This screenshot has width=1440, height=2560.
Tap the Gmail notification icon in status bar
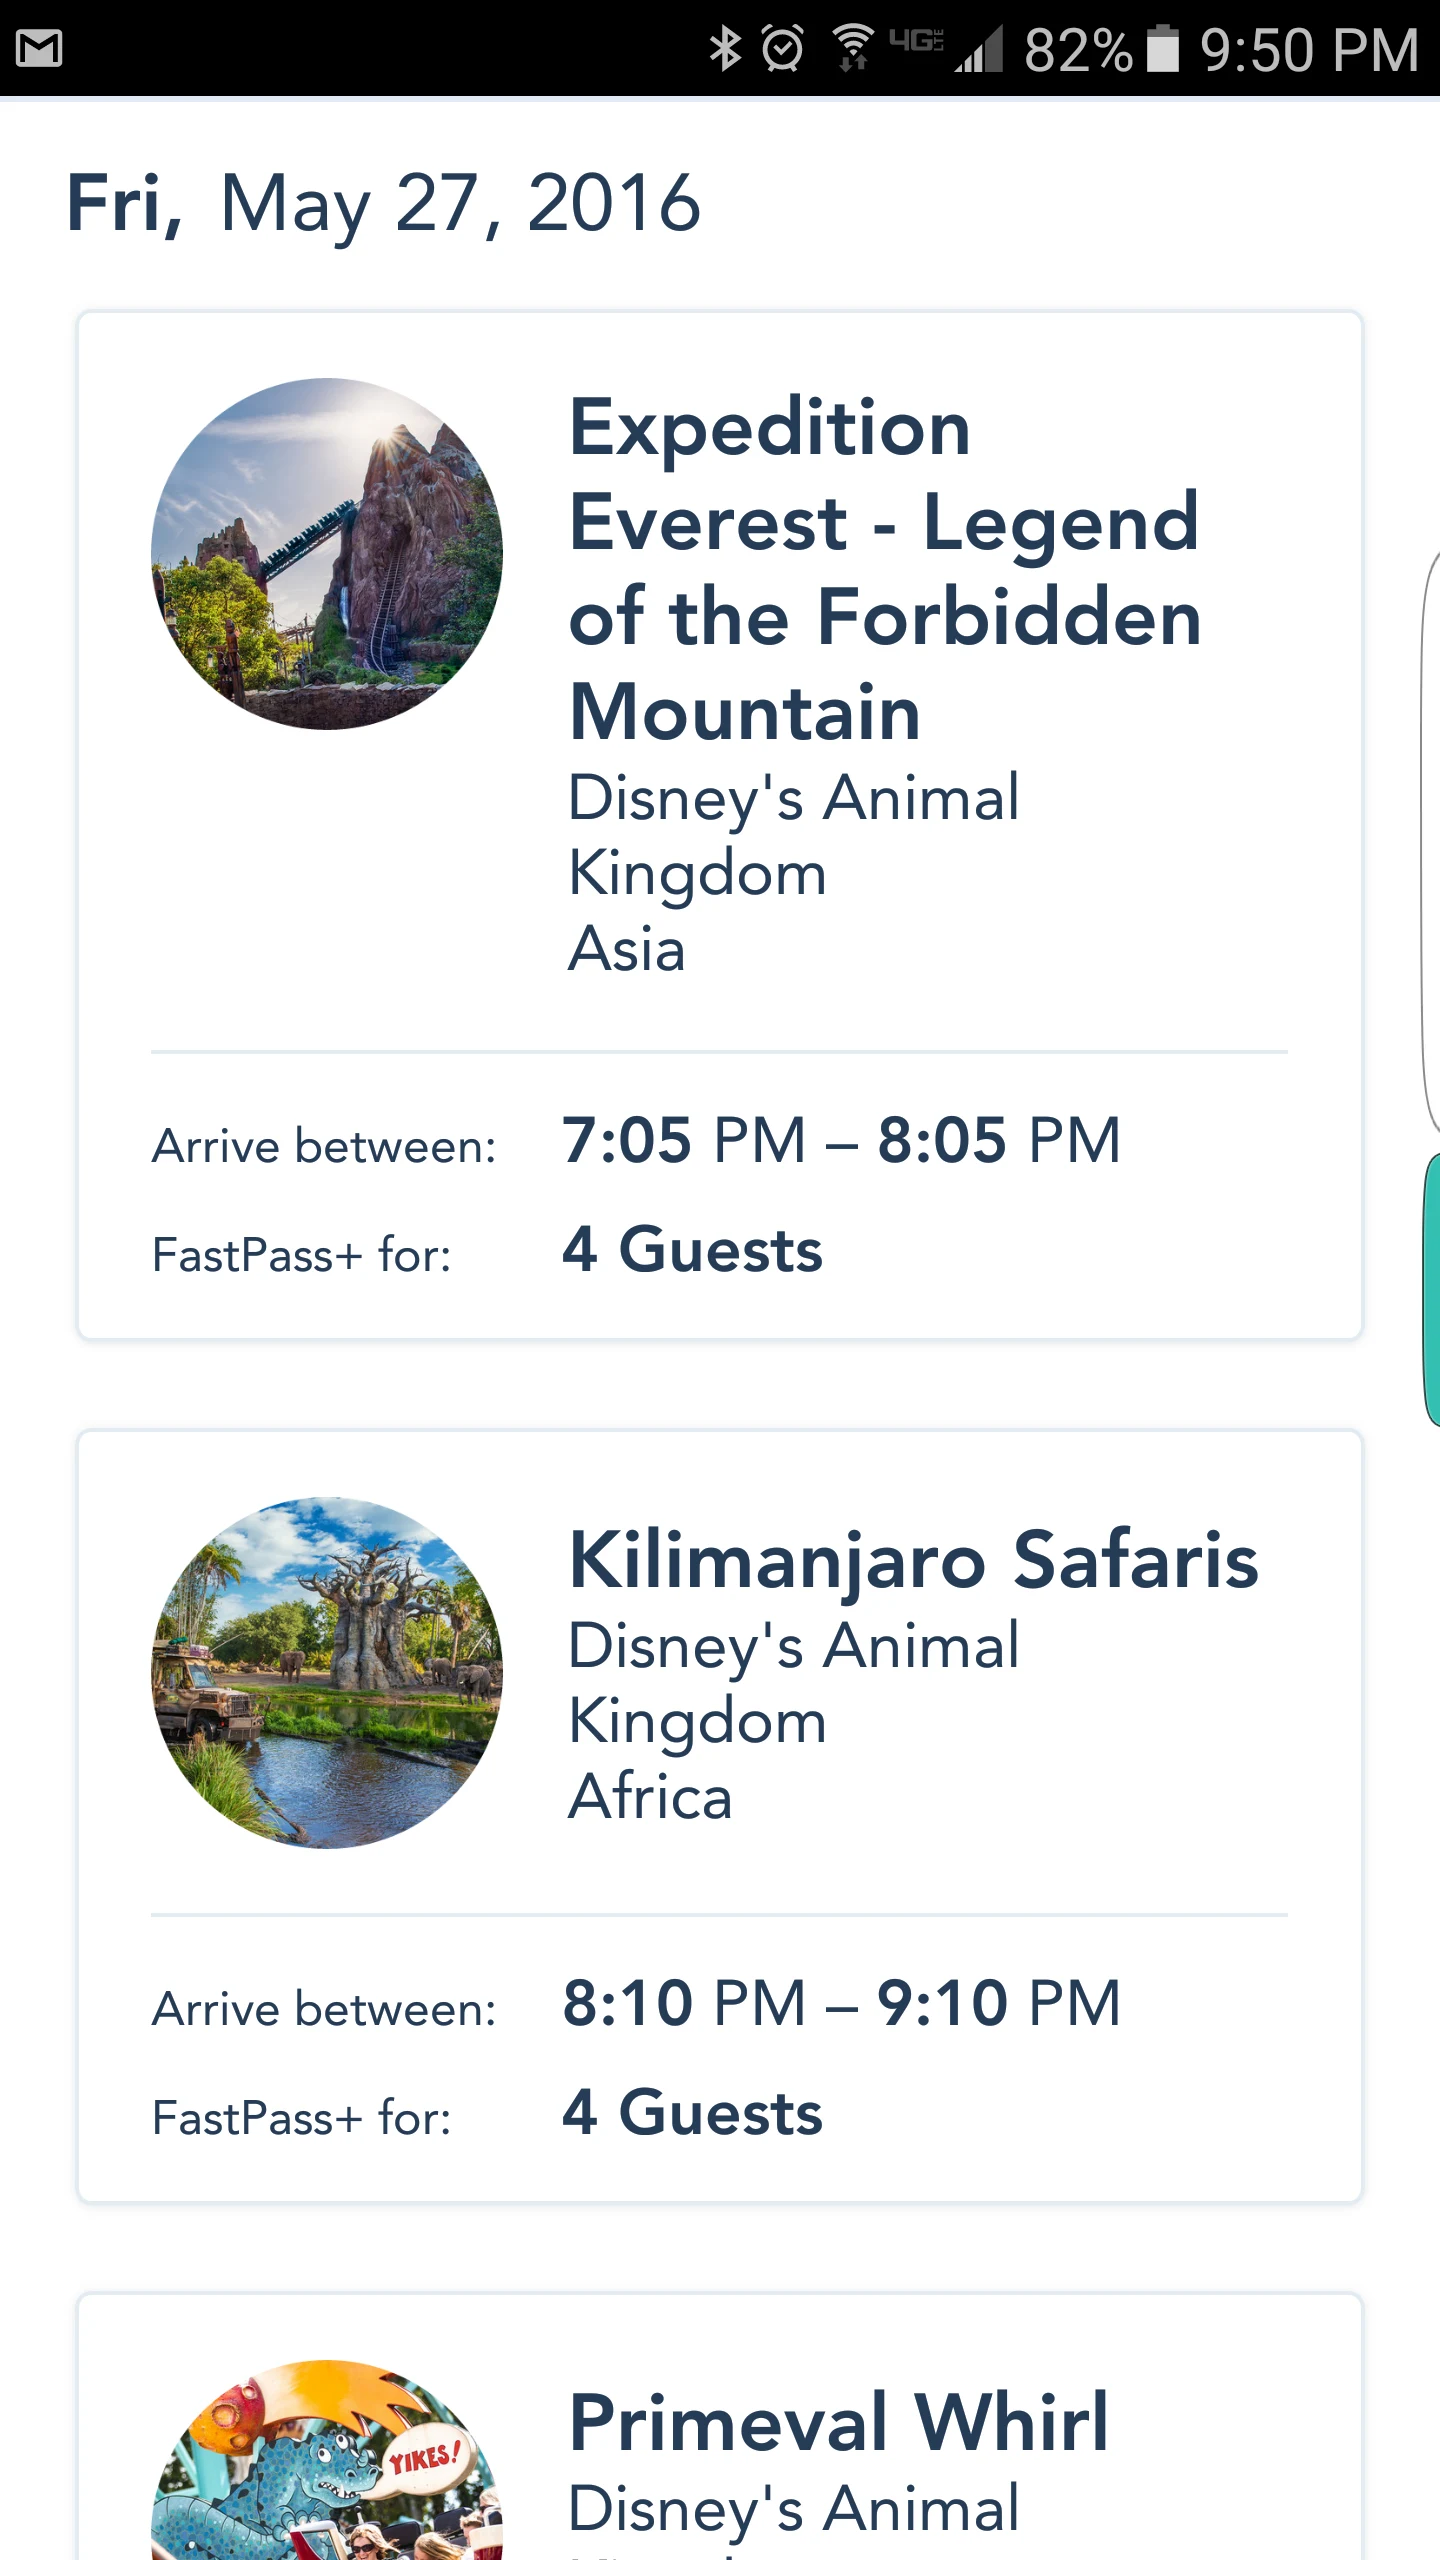(40, 48)
